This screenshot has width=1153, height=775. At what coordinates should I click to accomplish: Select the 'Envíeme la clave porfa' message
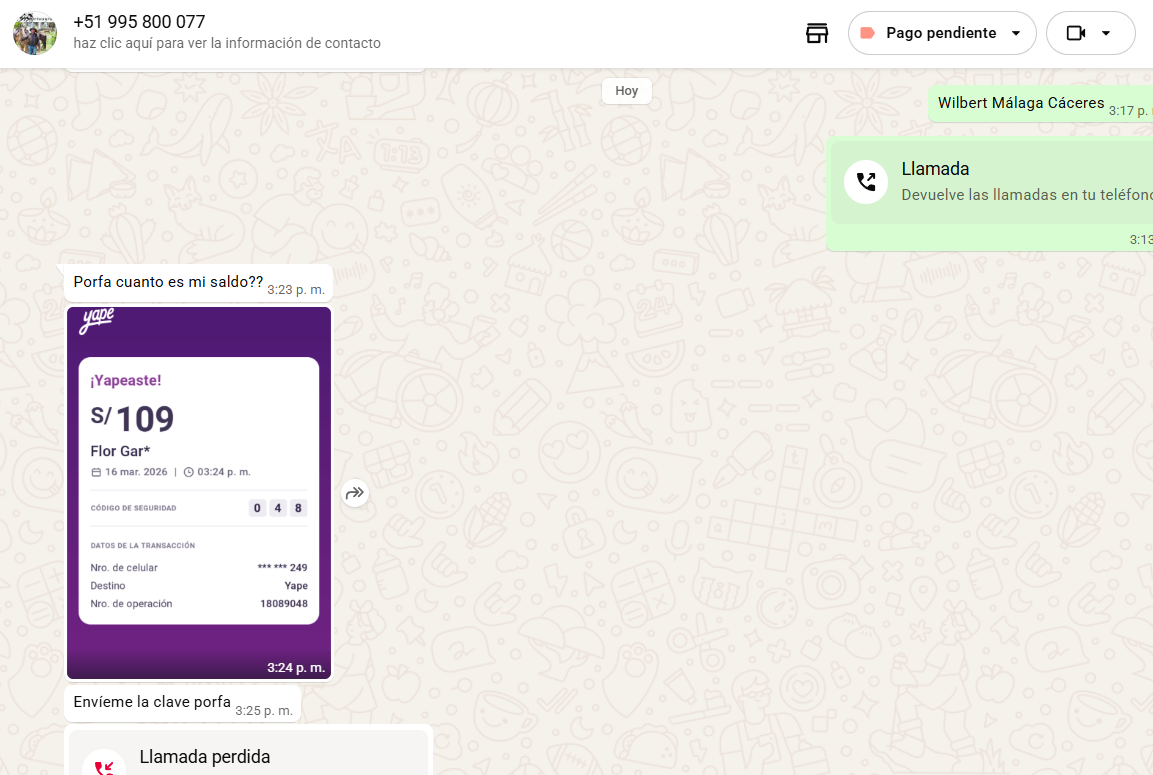(152, 702)
